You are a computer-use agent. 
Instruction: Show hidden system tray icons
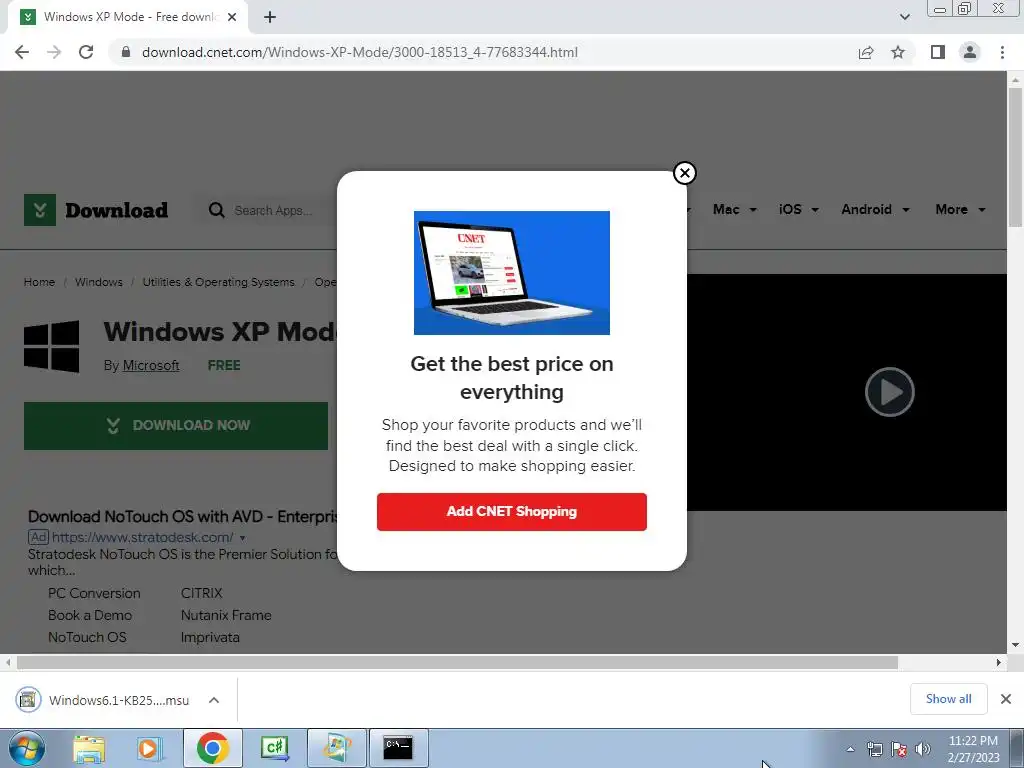point(850,749)
